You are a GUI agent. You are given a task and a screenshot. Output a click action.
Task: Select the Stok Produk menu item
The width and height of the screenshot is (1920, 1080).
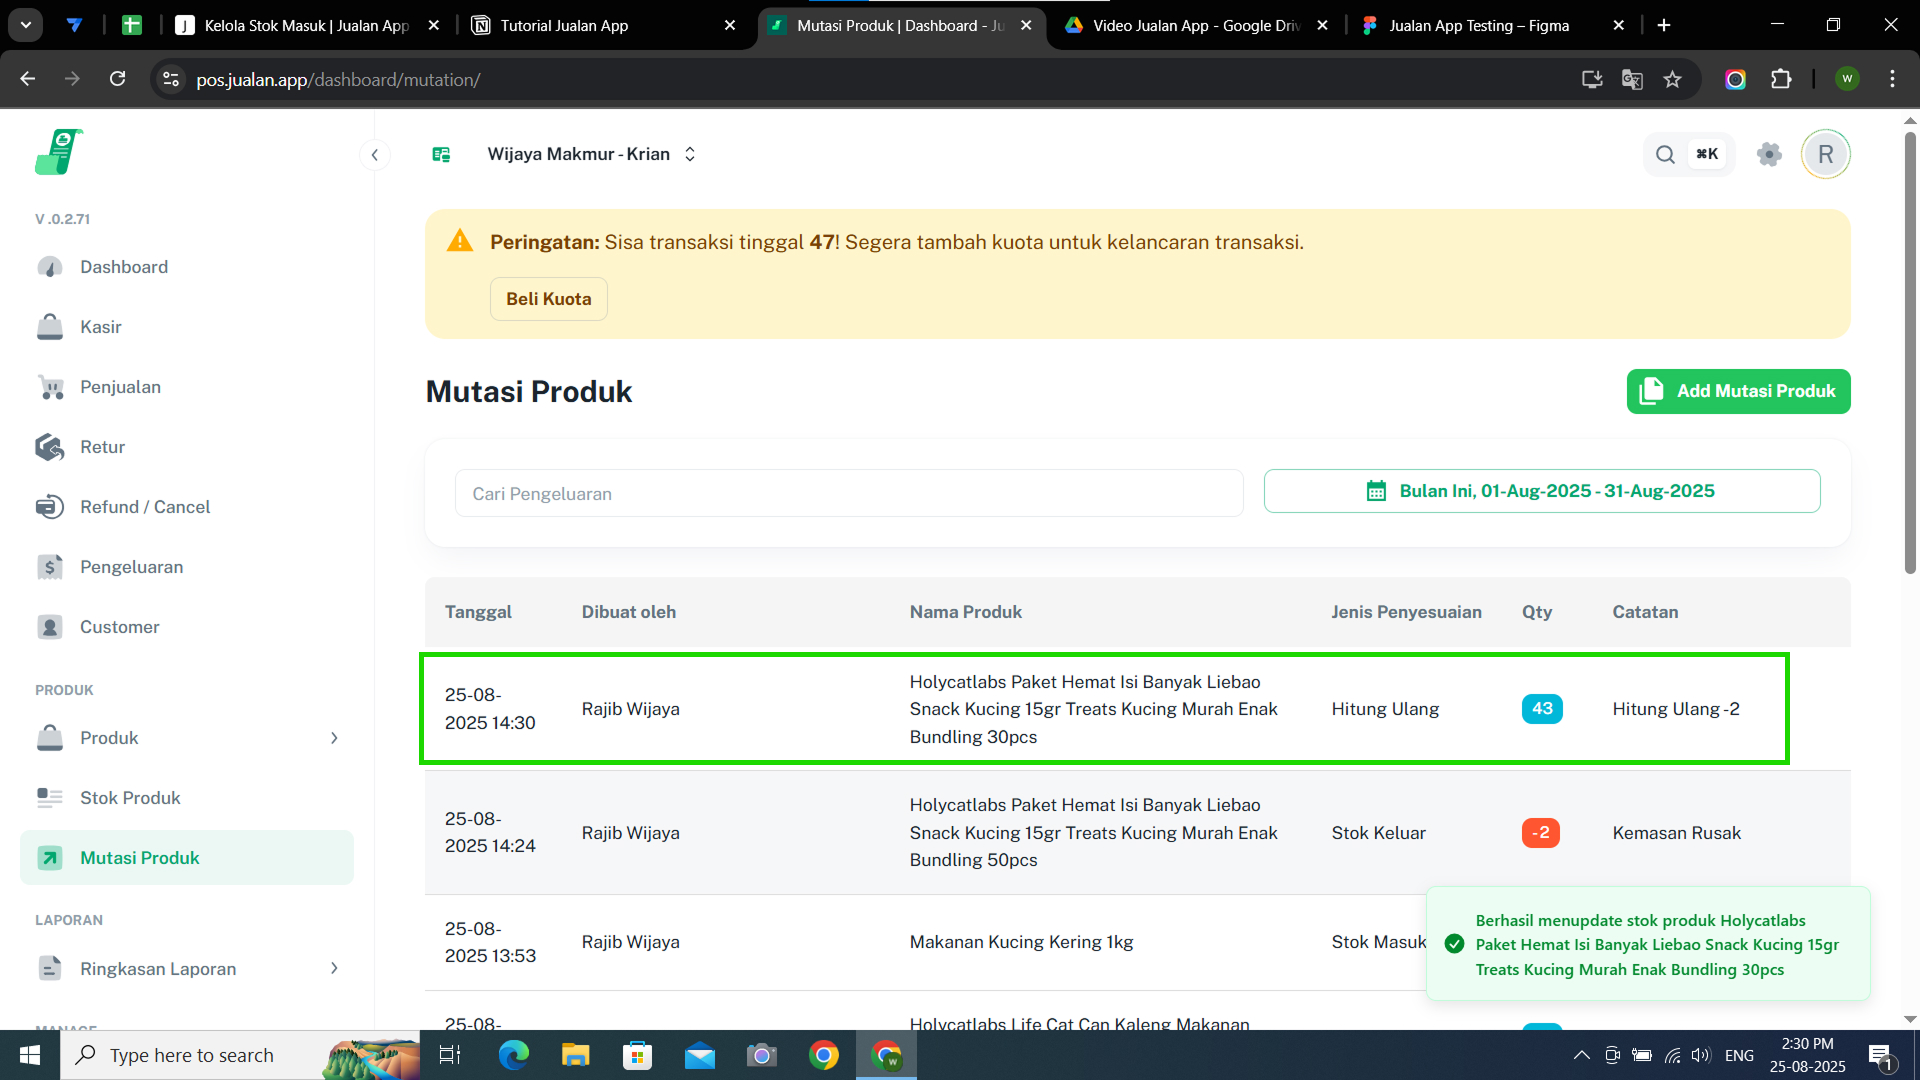130,798
